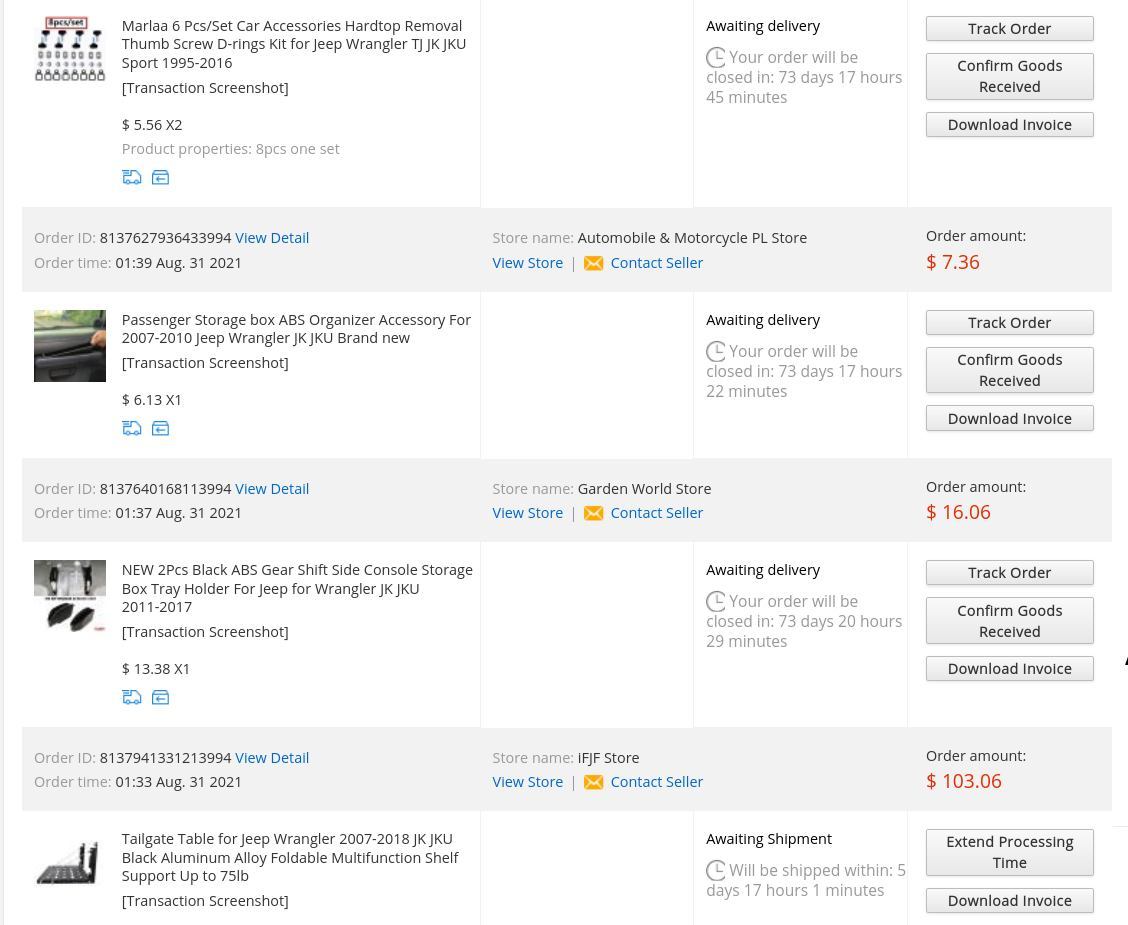Click the truck icon under Passenger Storage box item
The image size is (1128, 925).
click(x=132, y=428)
